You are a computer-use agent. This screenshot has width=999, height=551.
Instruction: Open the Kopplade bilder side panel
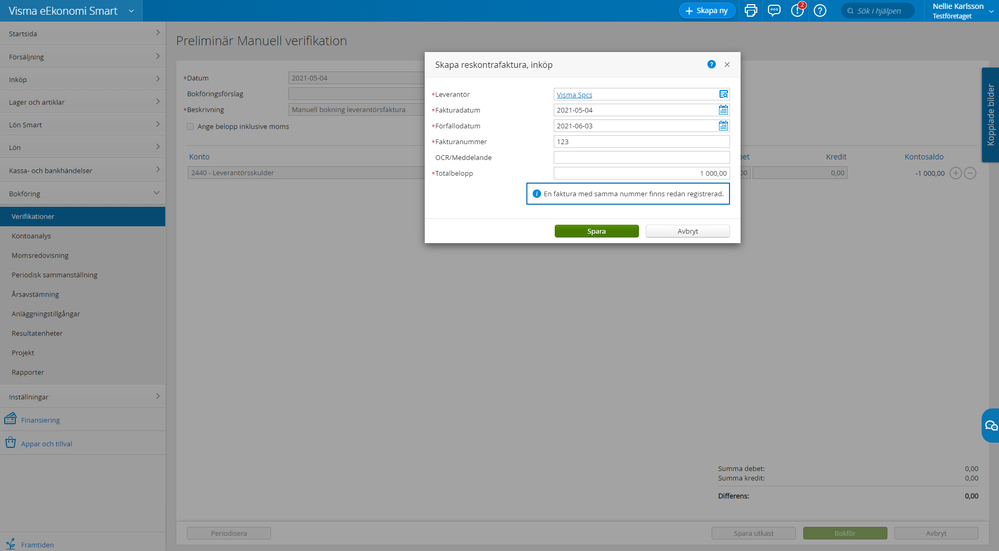point(990,114)
